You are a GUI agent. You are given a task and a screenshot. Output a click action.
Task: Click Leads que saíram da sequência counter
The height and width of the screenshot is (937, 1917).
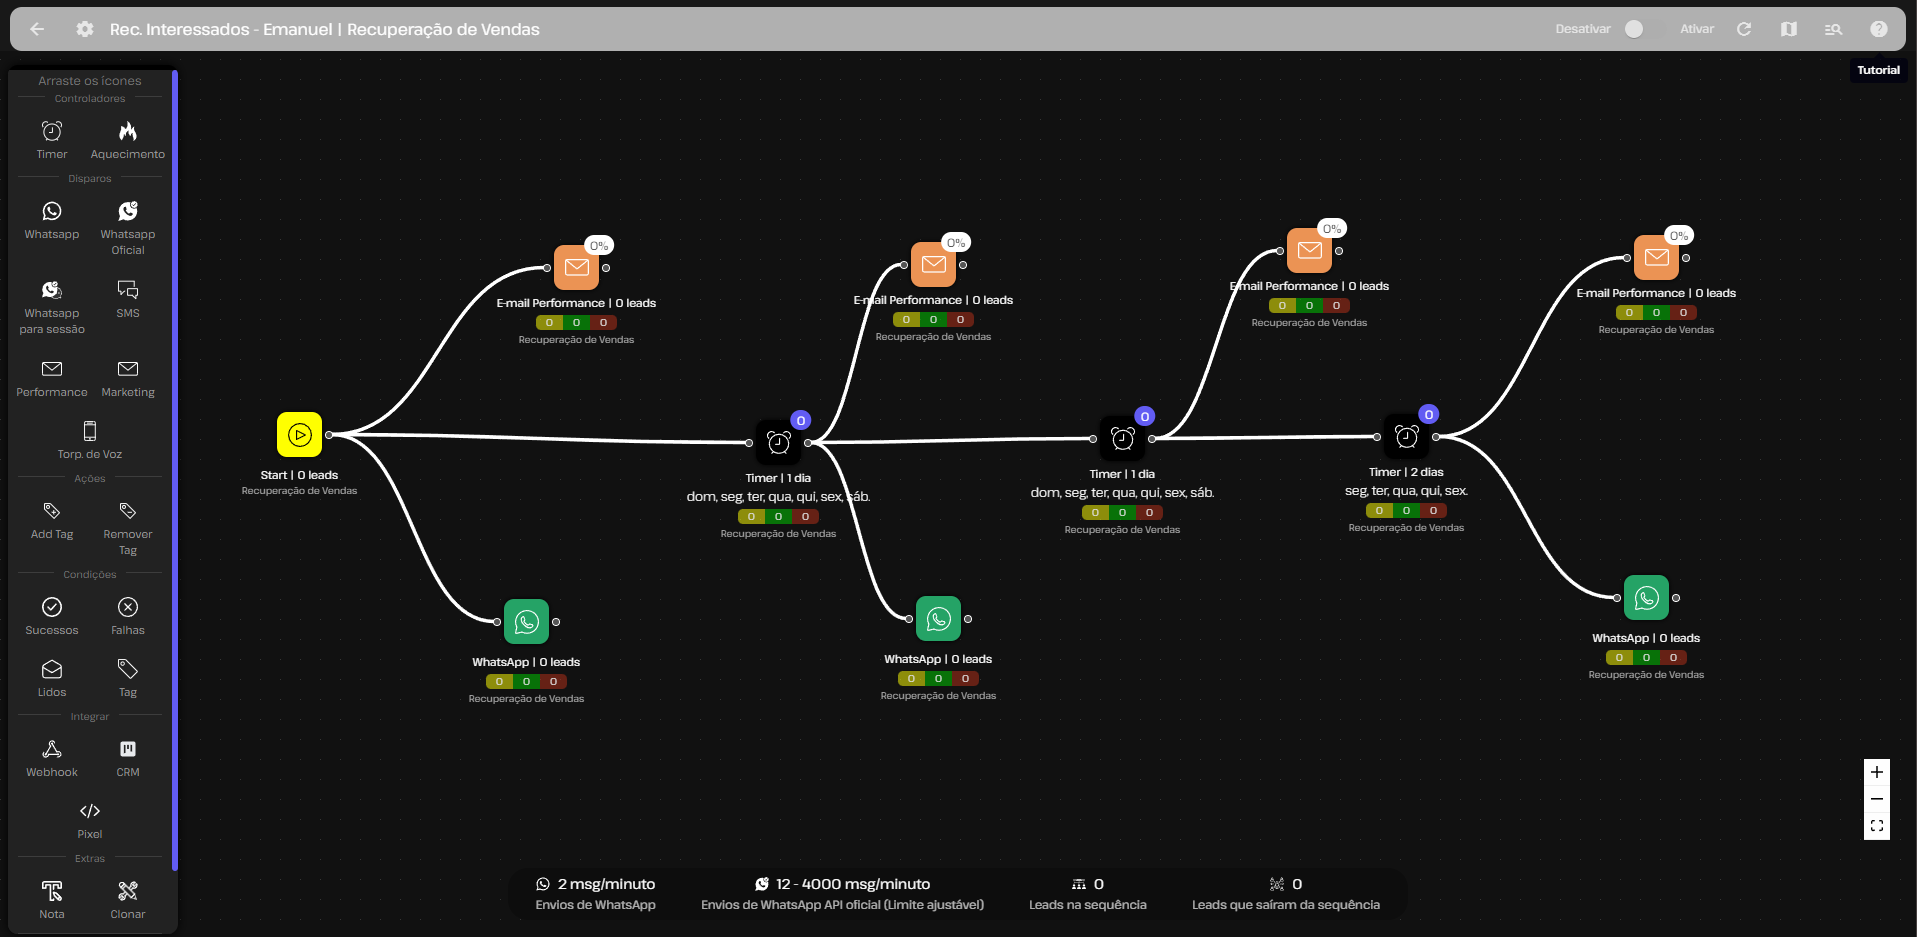click(1286, 893)
